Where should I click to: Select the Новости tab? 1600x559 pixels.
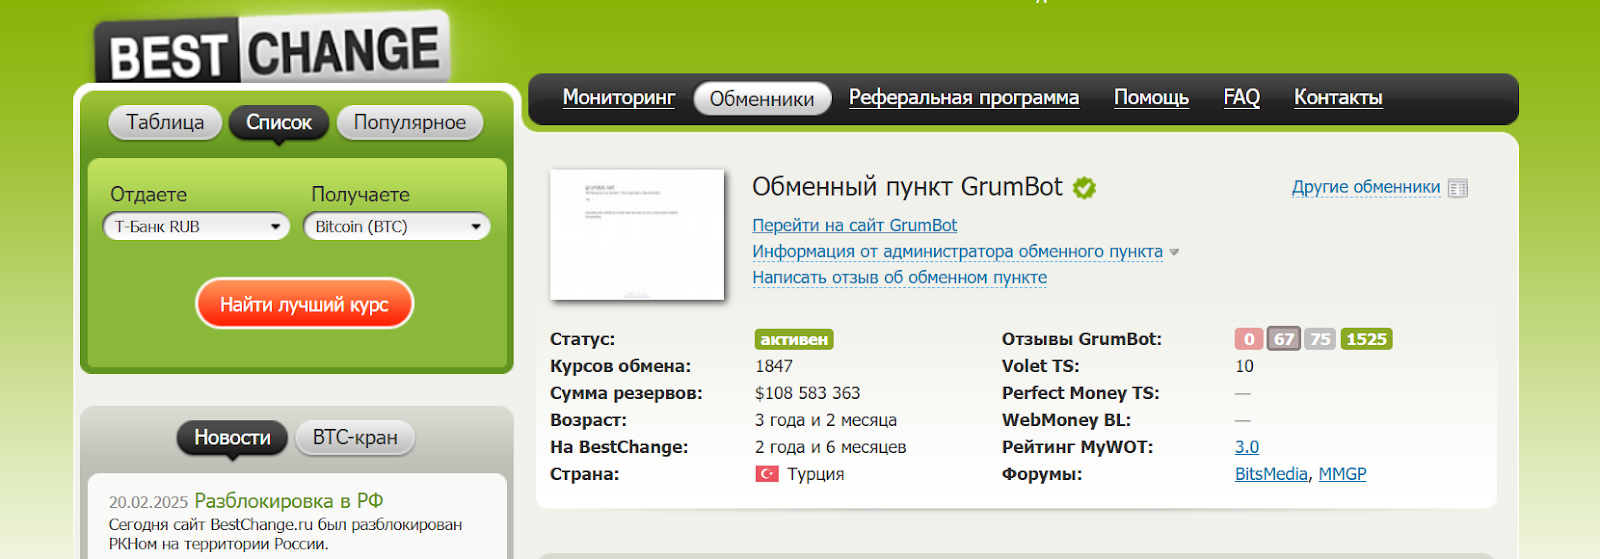coord(232,438)
